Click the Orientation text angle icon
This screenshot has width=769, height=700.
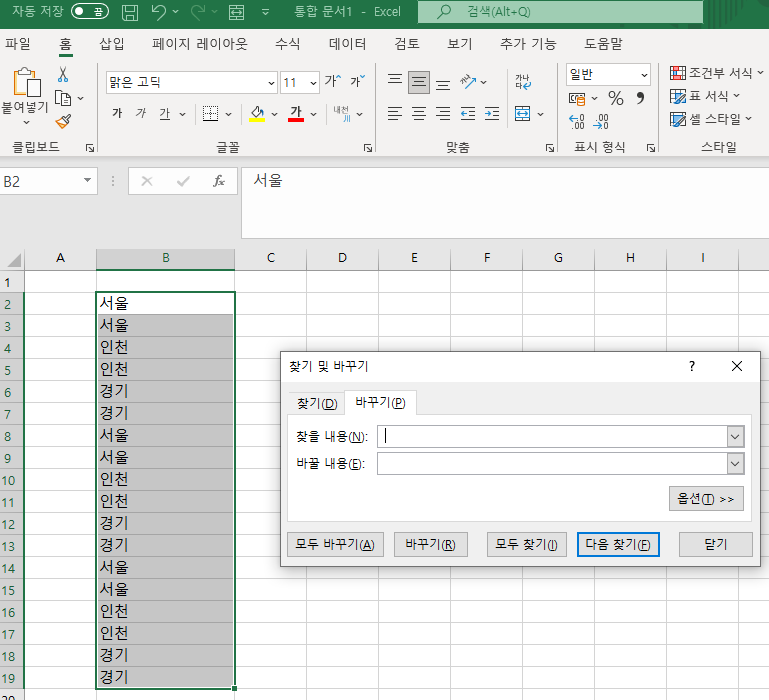point(468,81)
